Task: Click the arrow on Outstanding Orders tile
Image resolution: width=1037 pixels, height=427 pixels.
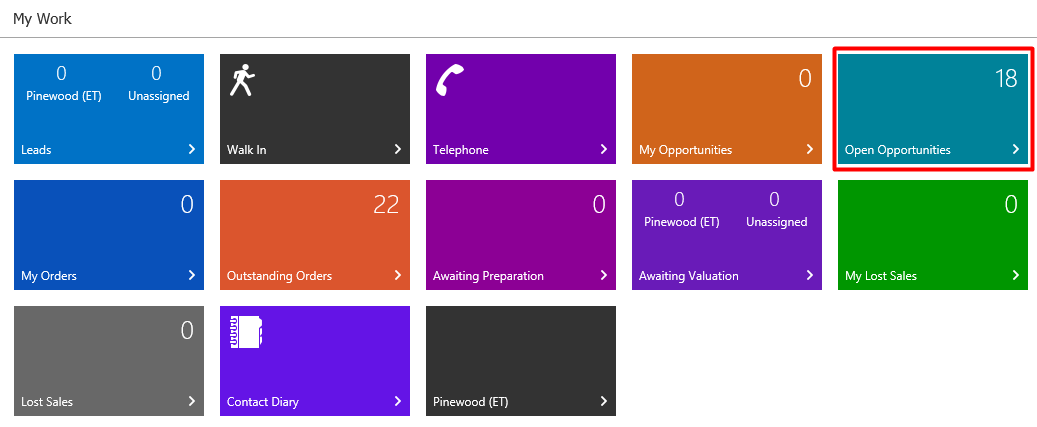Action: tap(397, 276)
